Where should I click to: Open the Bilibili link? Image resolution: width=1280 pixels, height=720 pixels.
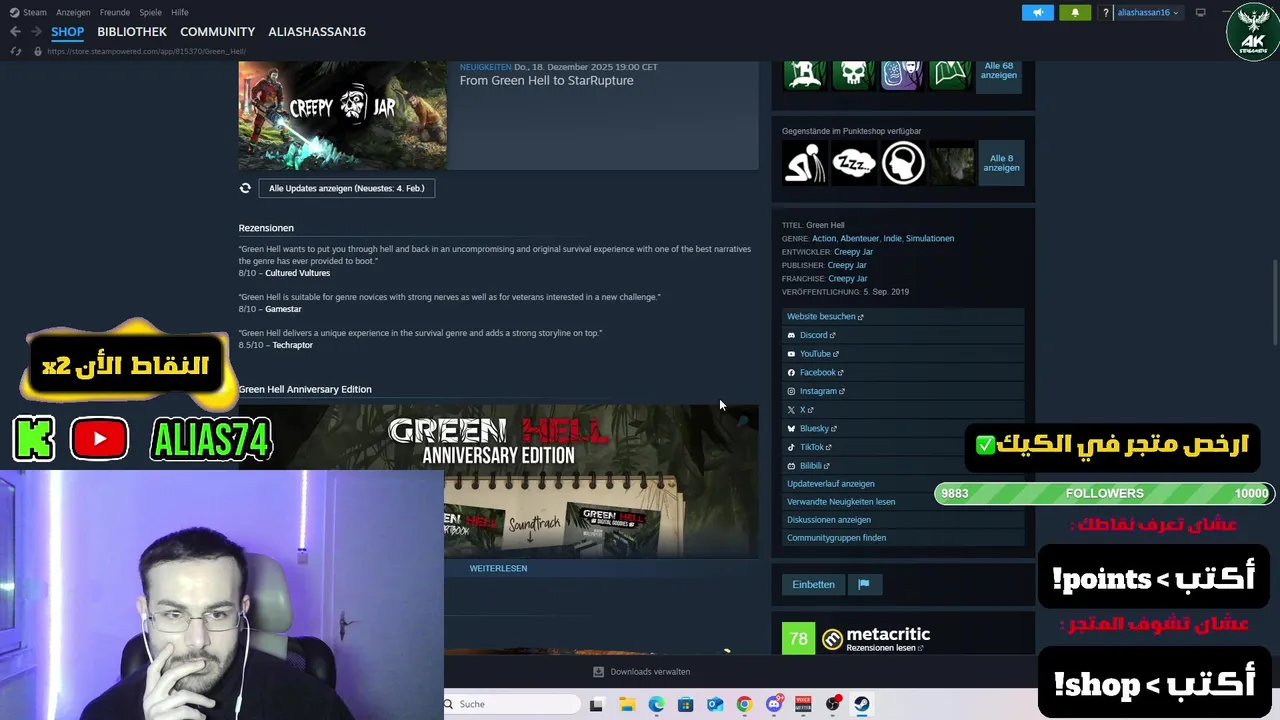814,466
